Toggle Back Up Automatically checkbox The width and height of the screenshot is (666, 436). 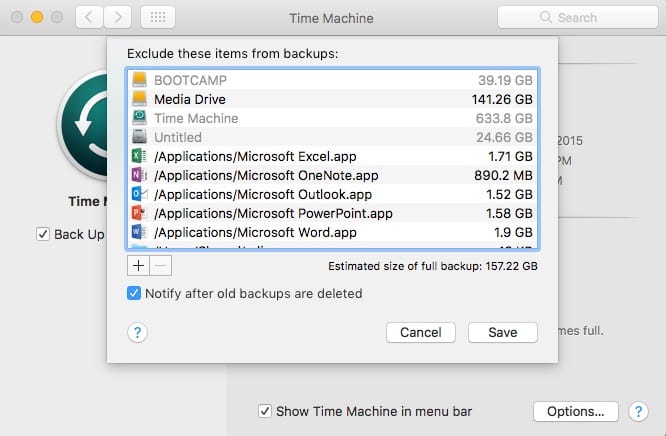[x=42, y=234]
